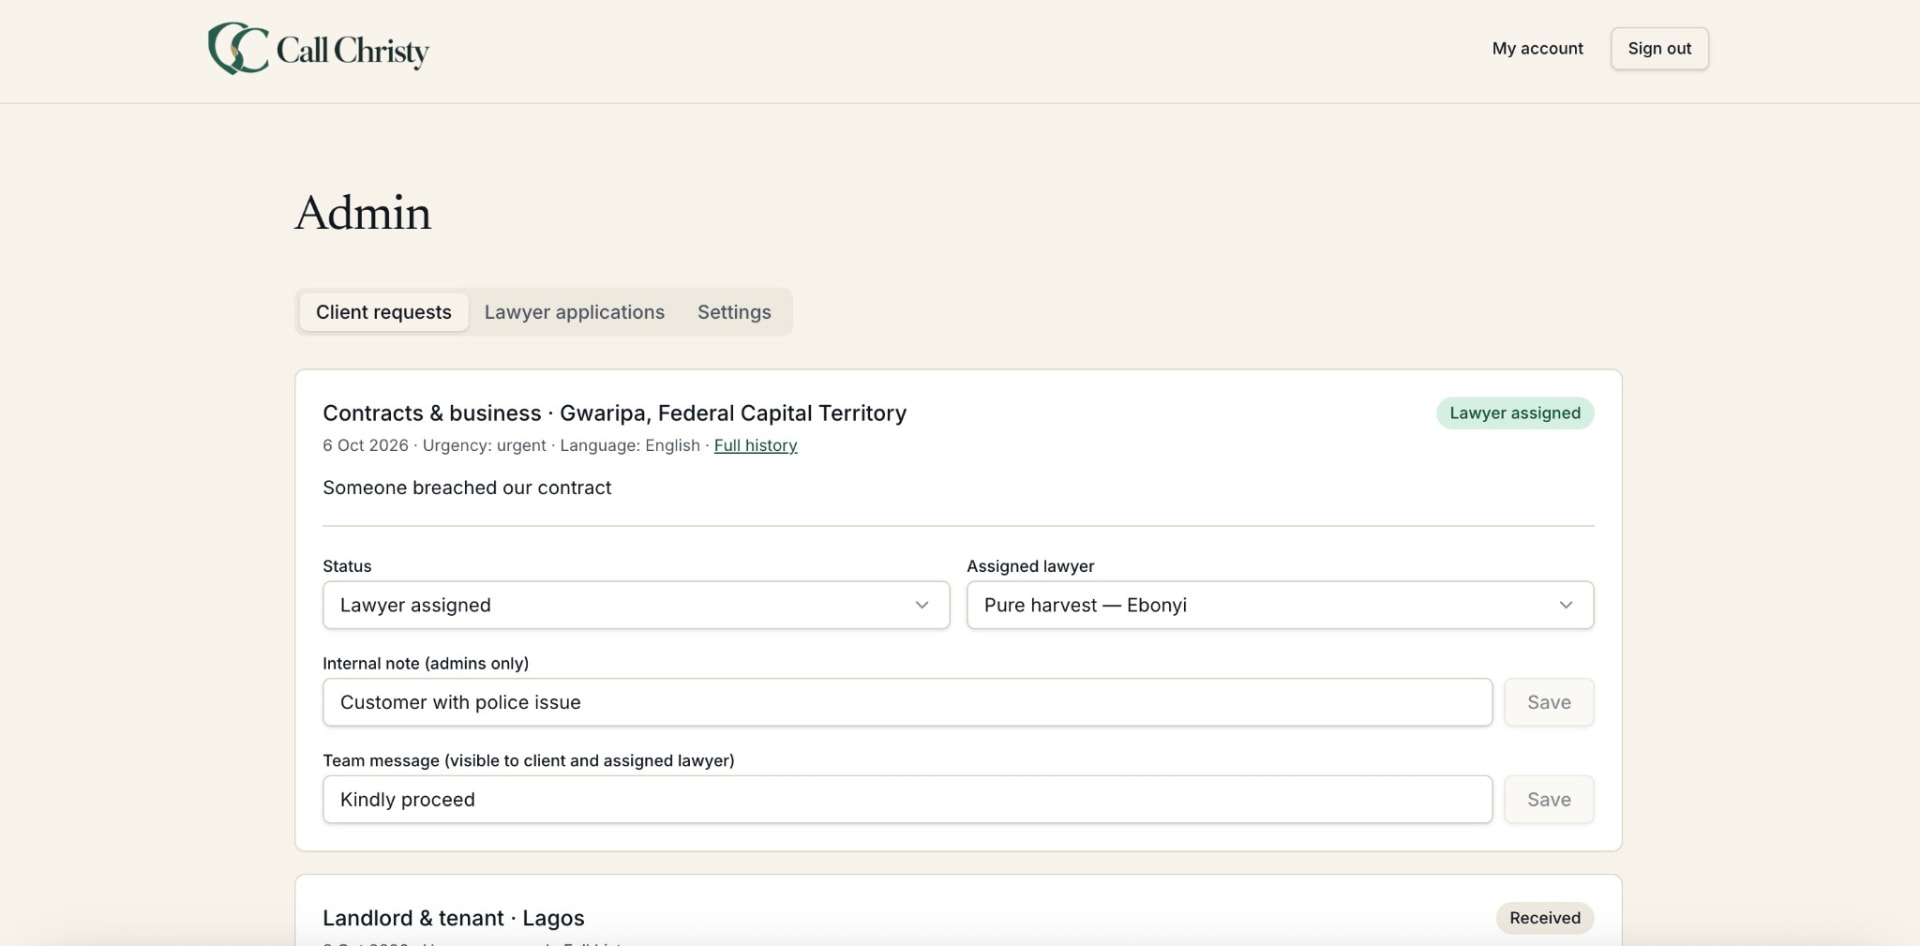Image resolution: width=1920 pixels, height=946 pixels.
Task: Focus the Internal note input field
Action: click(907, 702)
